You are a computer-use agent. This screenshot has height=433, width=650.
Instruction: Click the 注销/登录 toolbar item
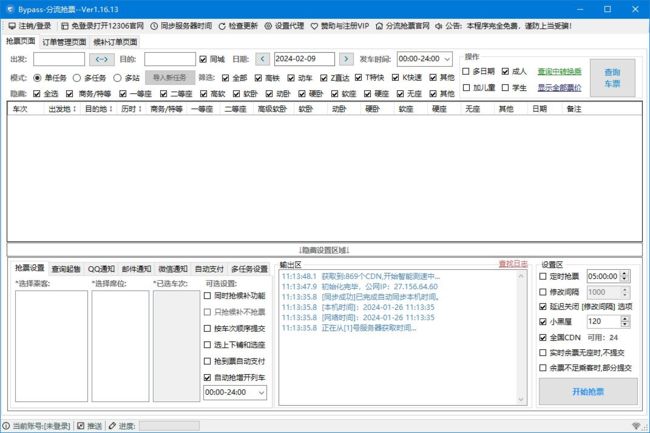[30, 26]
